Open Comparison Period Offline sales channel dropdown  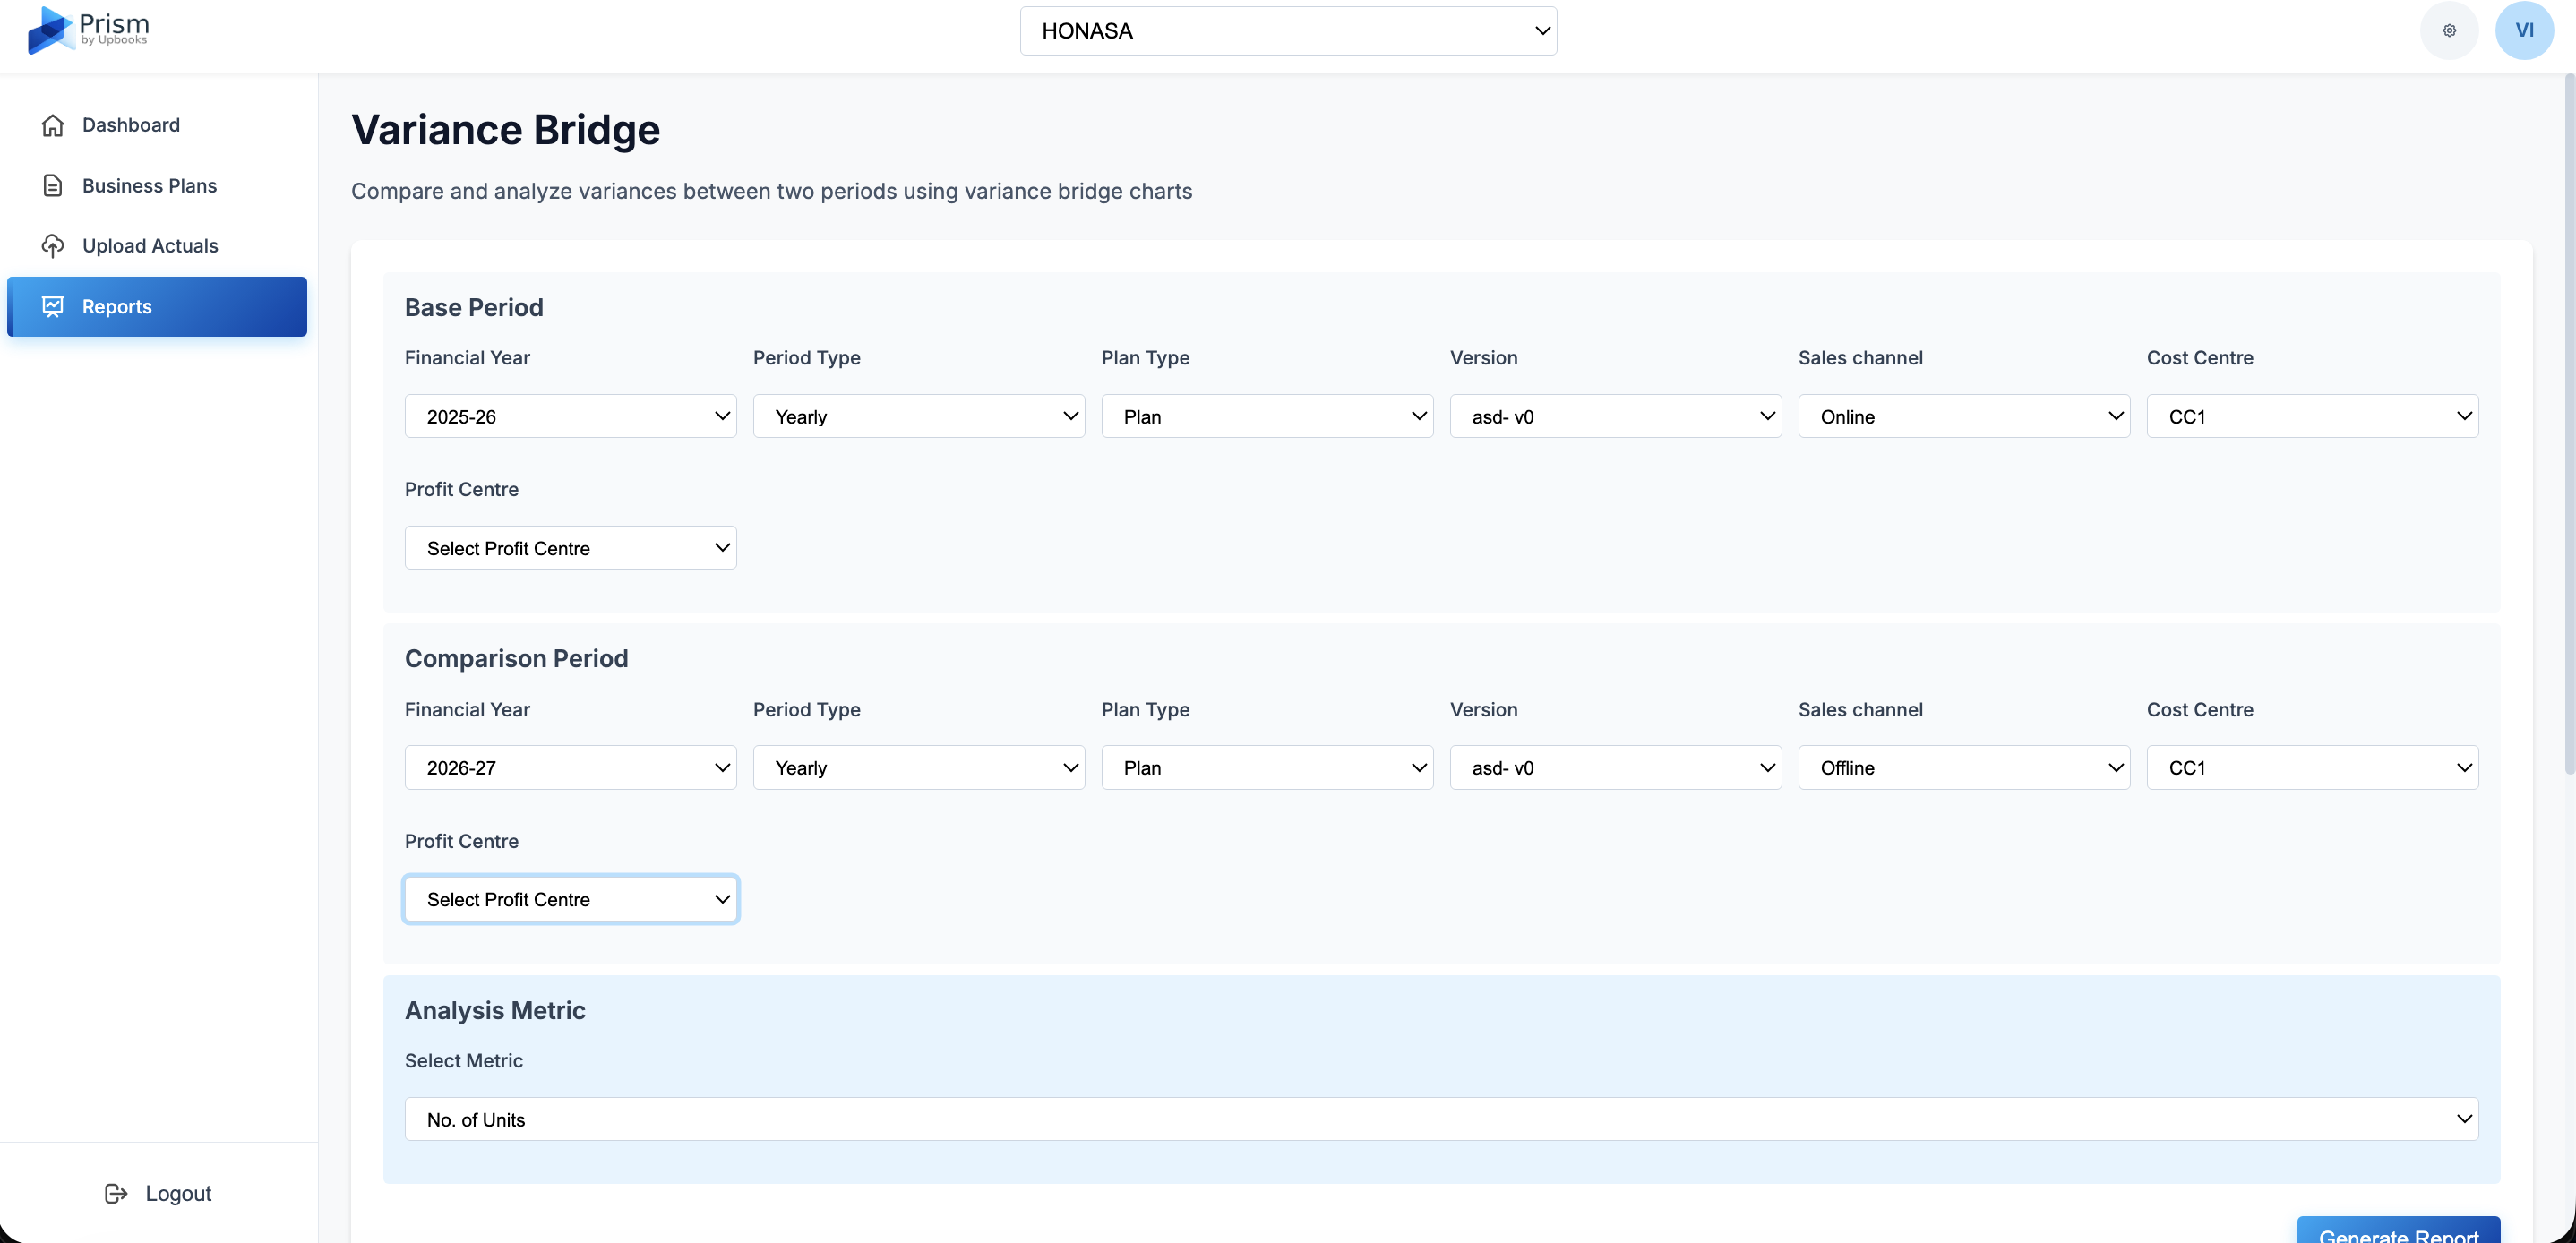click(x=1963, y=768)
